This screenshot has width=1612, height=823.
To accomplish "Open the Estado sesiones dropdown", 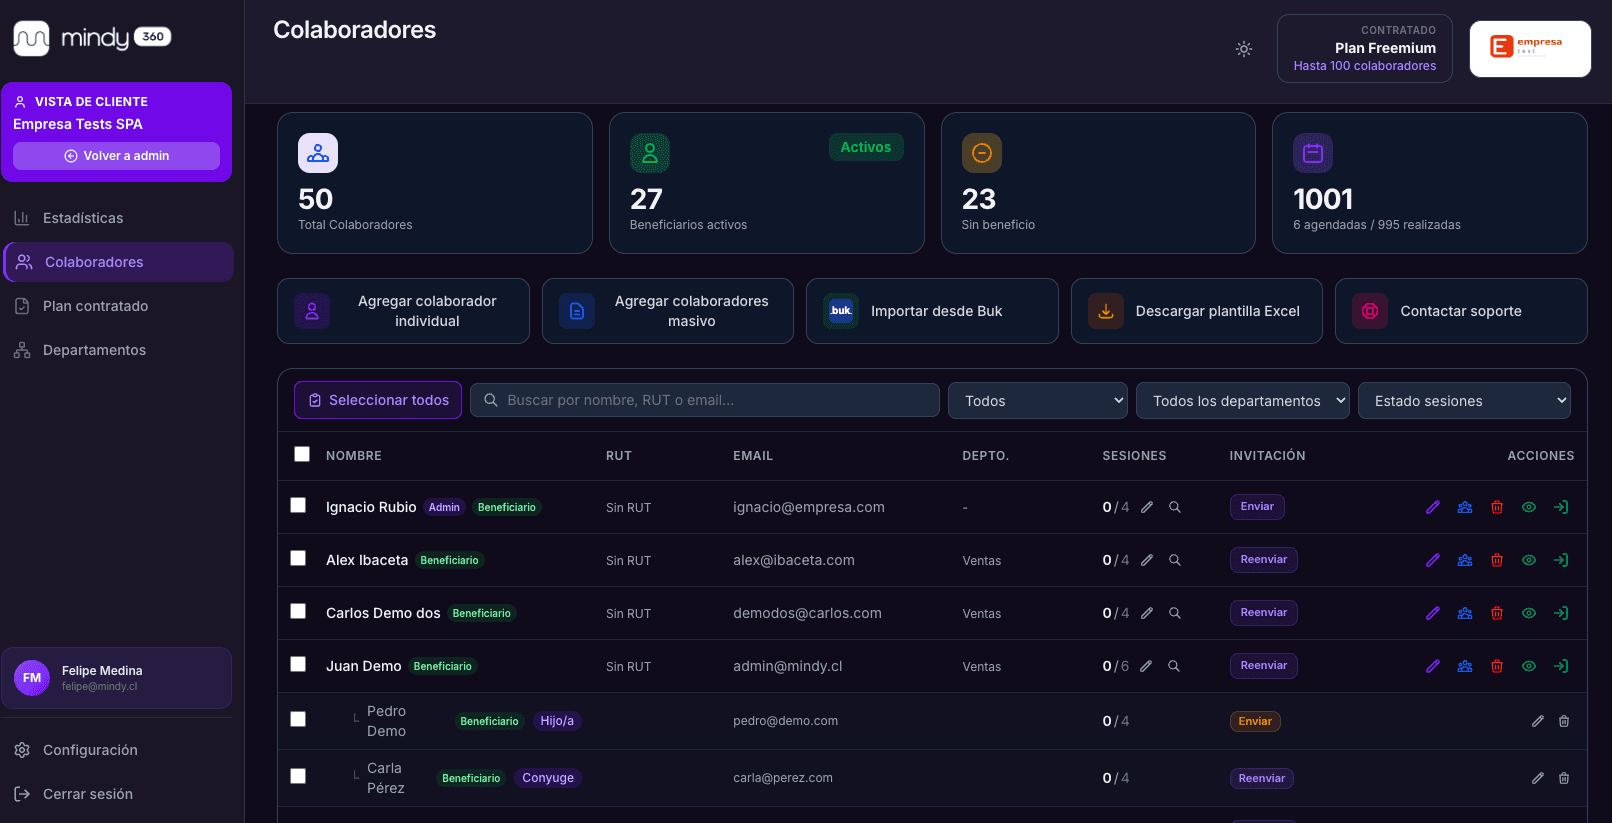I will point(1463,401).
